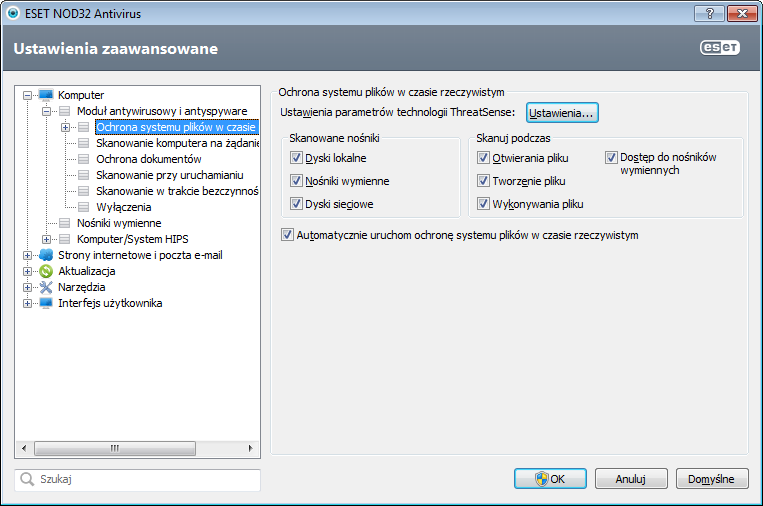The image size is (763, 506).
Task: Collapse Moduł antywirusowy i antyspyware node
Action: [x=46, y=111]
